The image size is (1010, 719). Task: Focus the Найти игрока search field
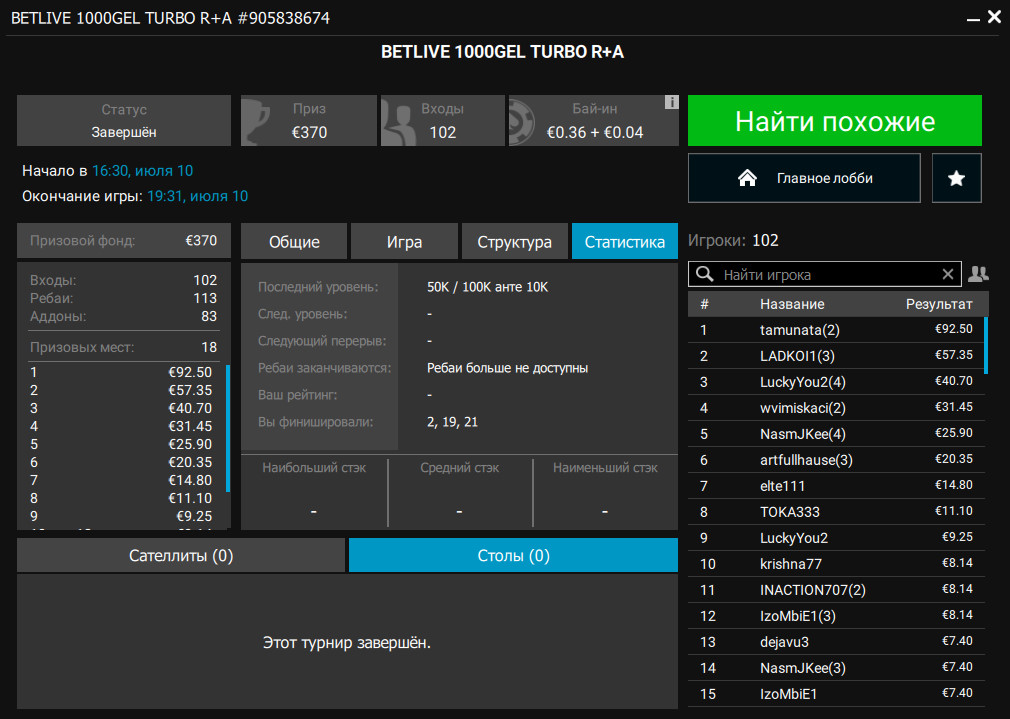pyautogui.click(x=824, y=274)
